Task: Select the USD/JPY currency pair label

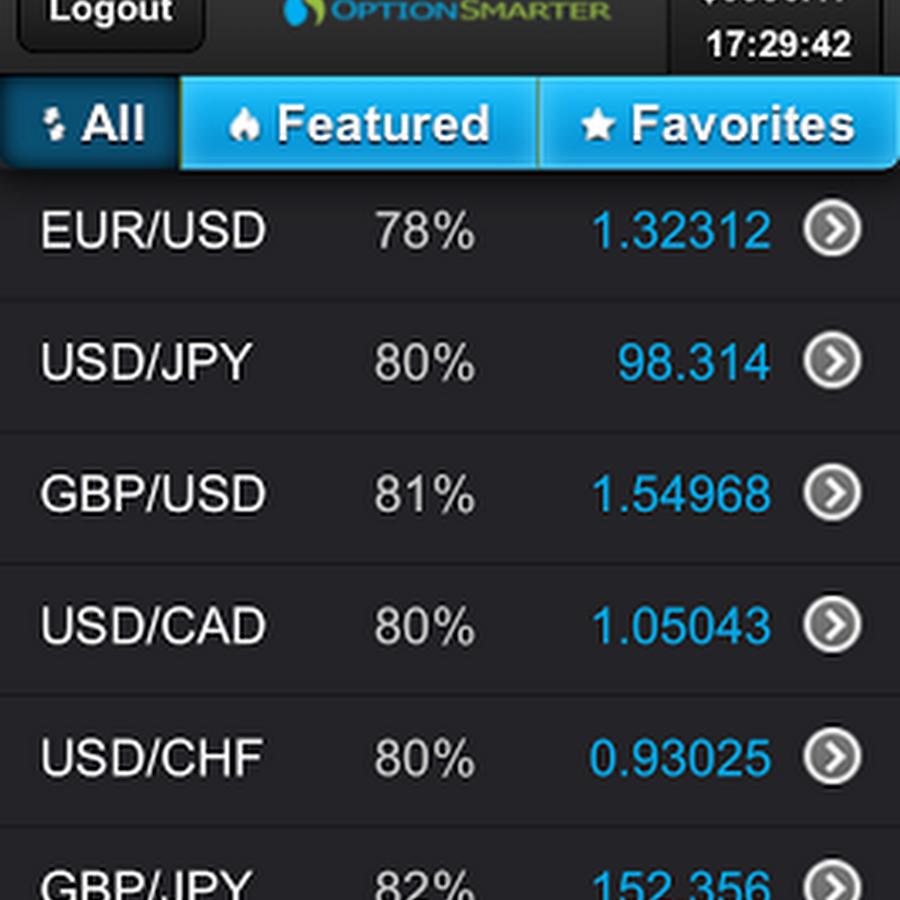Action: click(x=145, y=362)
